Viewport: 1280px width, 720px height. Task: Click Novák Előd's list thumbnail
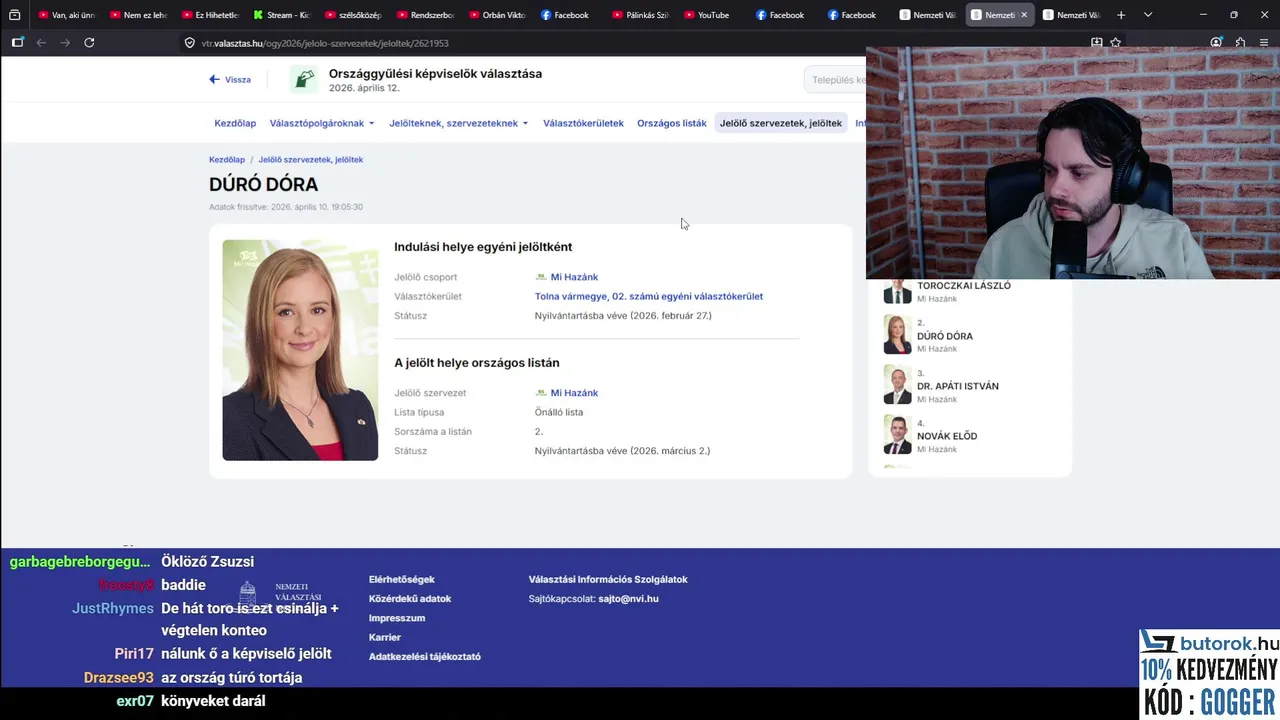tap(897, 435)
